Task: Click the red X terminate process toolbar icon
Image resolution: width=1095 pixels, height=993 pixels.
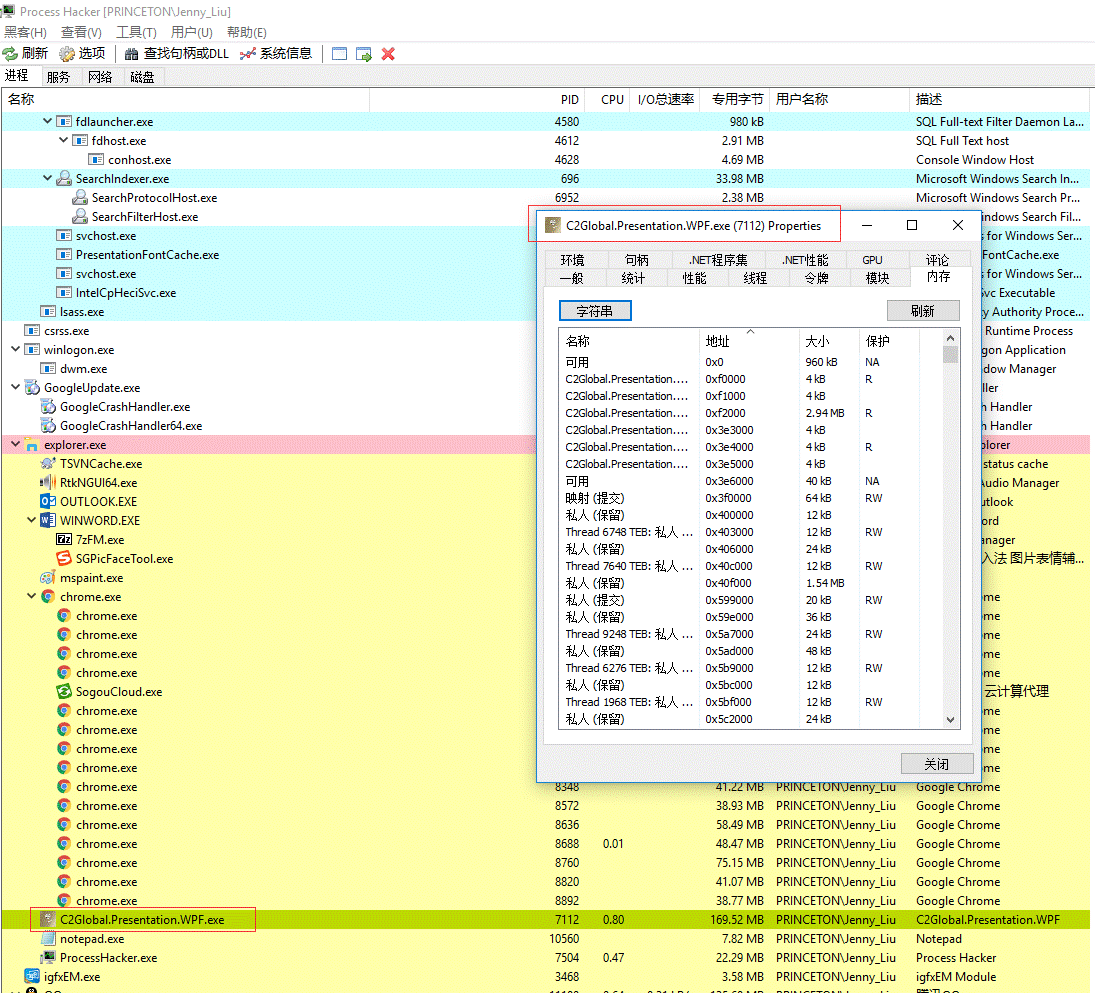Action: click(x=390, y=53)
